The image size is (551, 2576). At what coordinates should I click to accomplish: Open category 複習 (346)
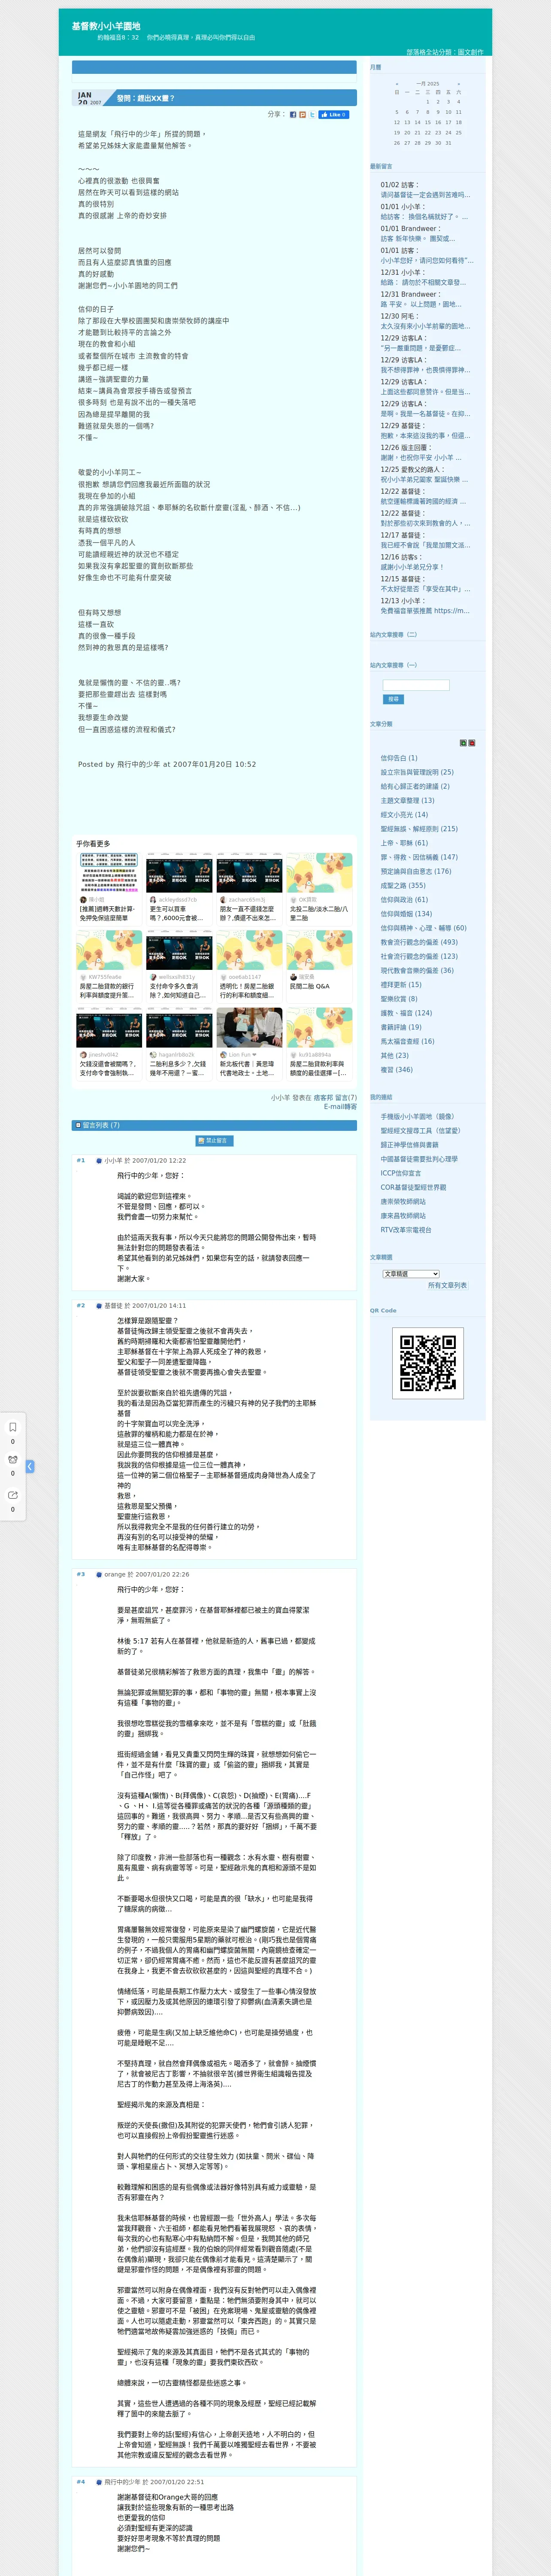tap(396, 1069)
